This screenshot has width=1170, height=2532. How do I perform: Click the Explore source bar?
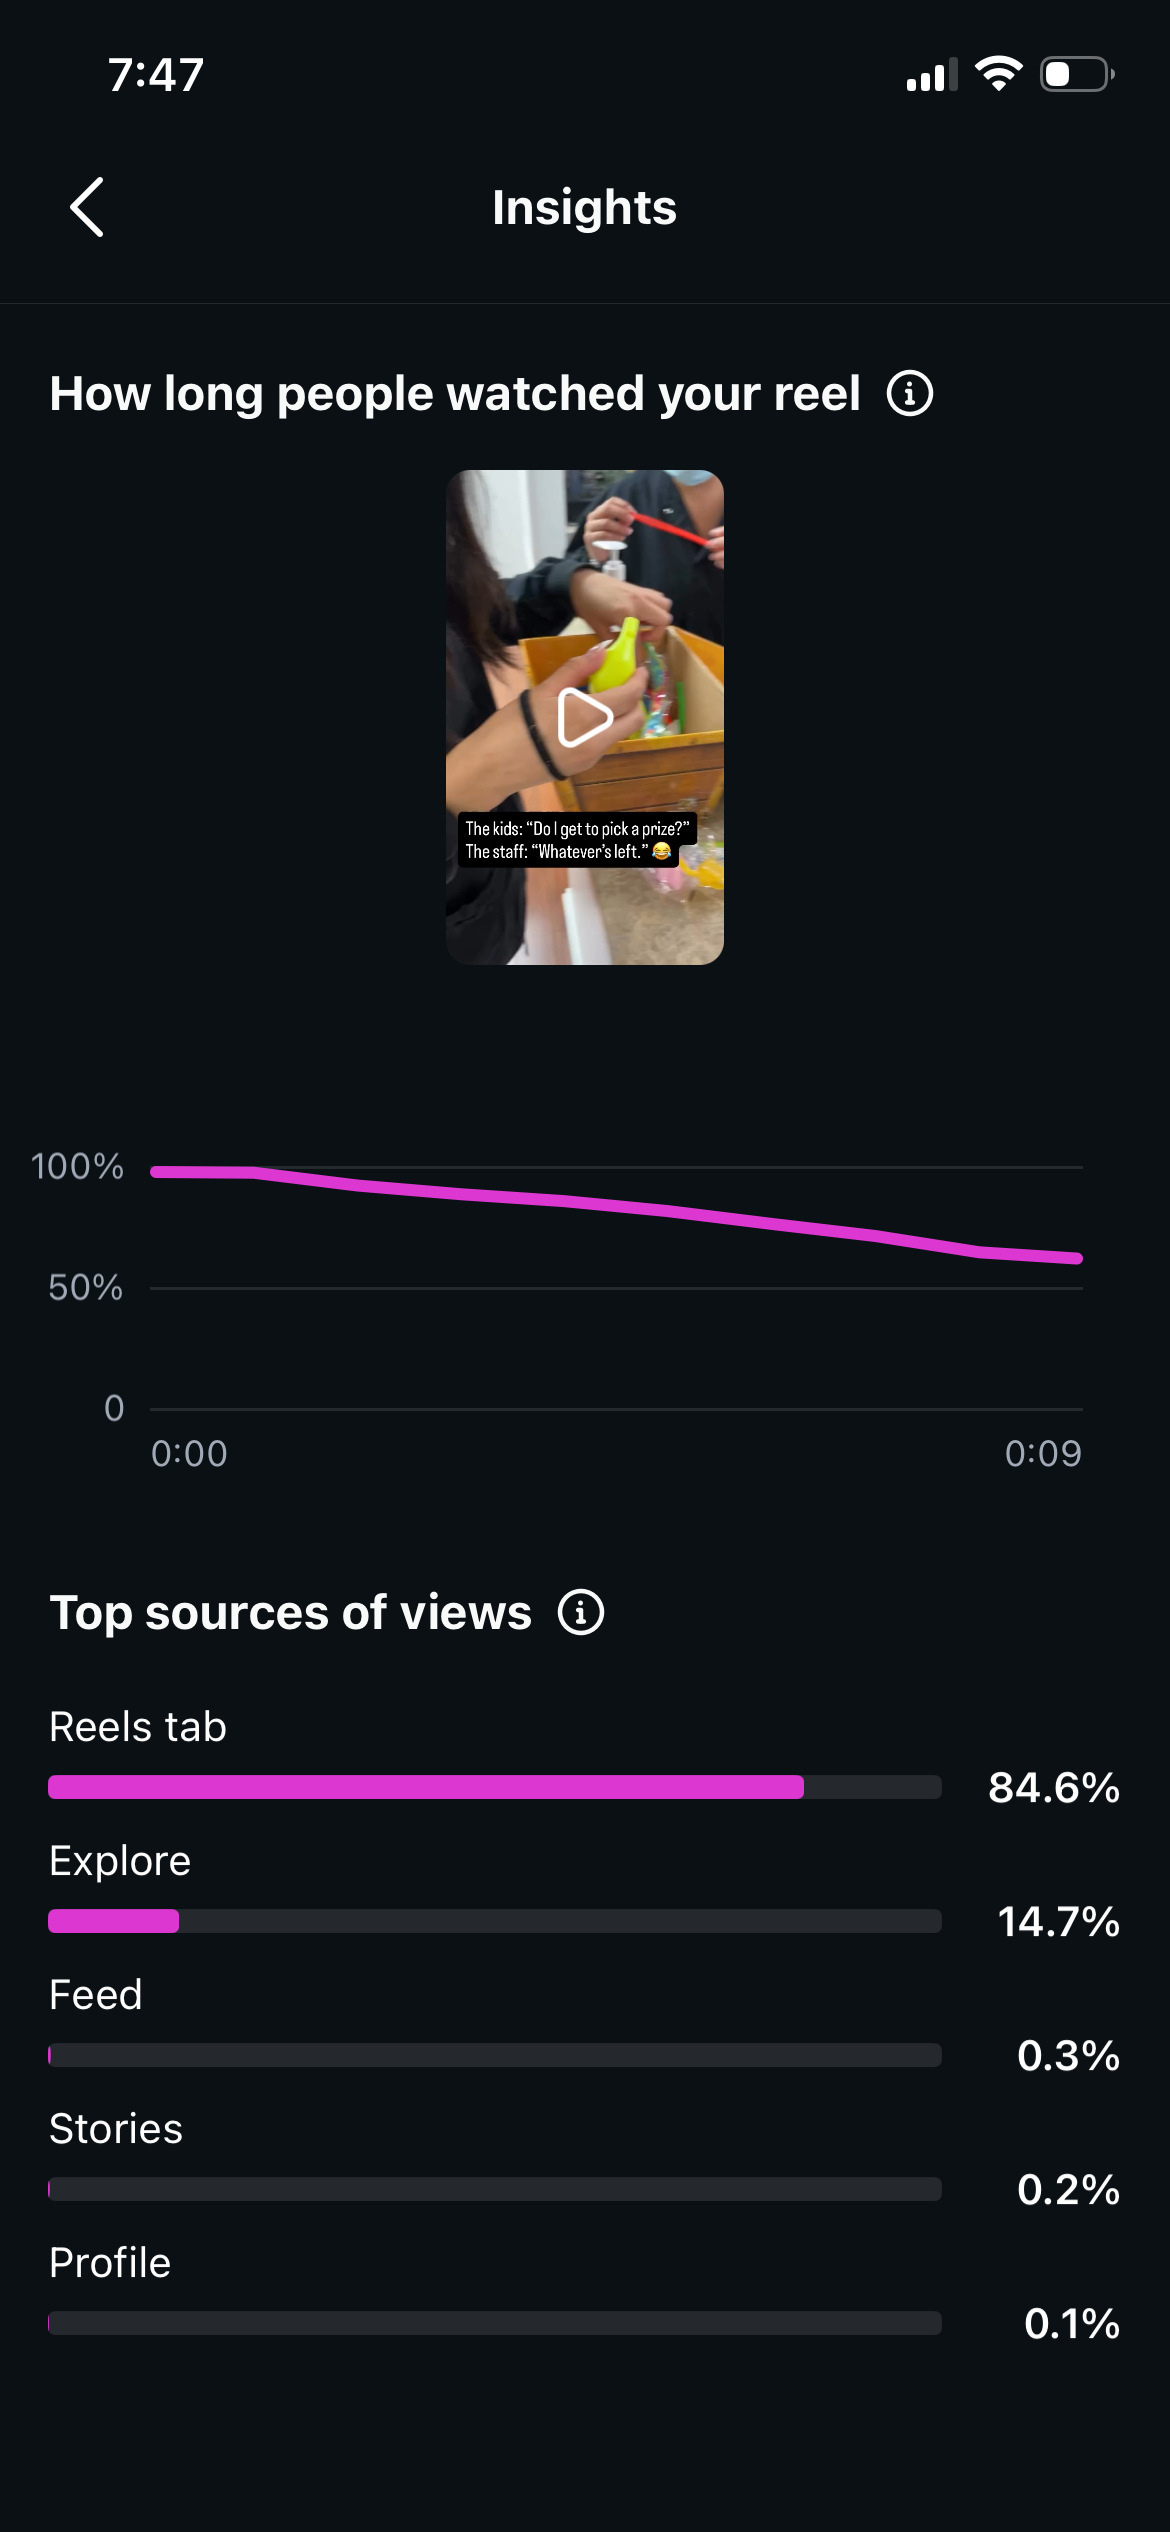click(495, 1921)
